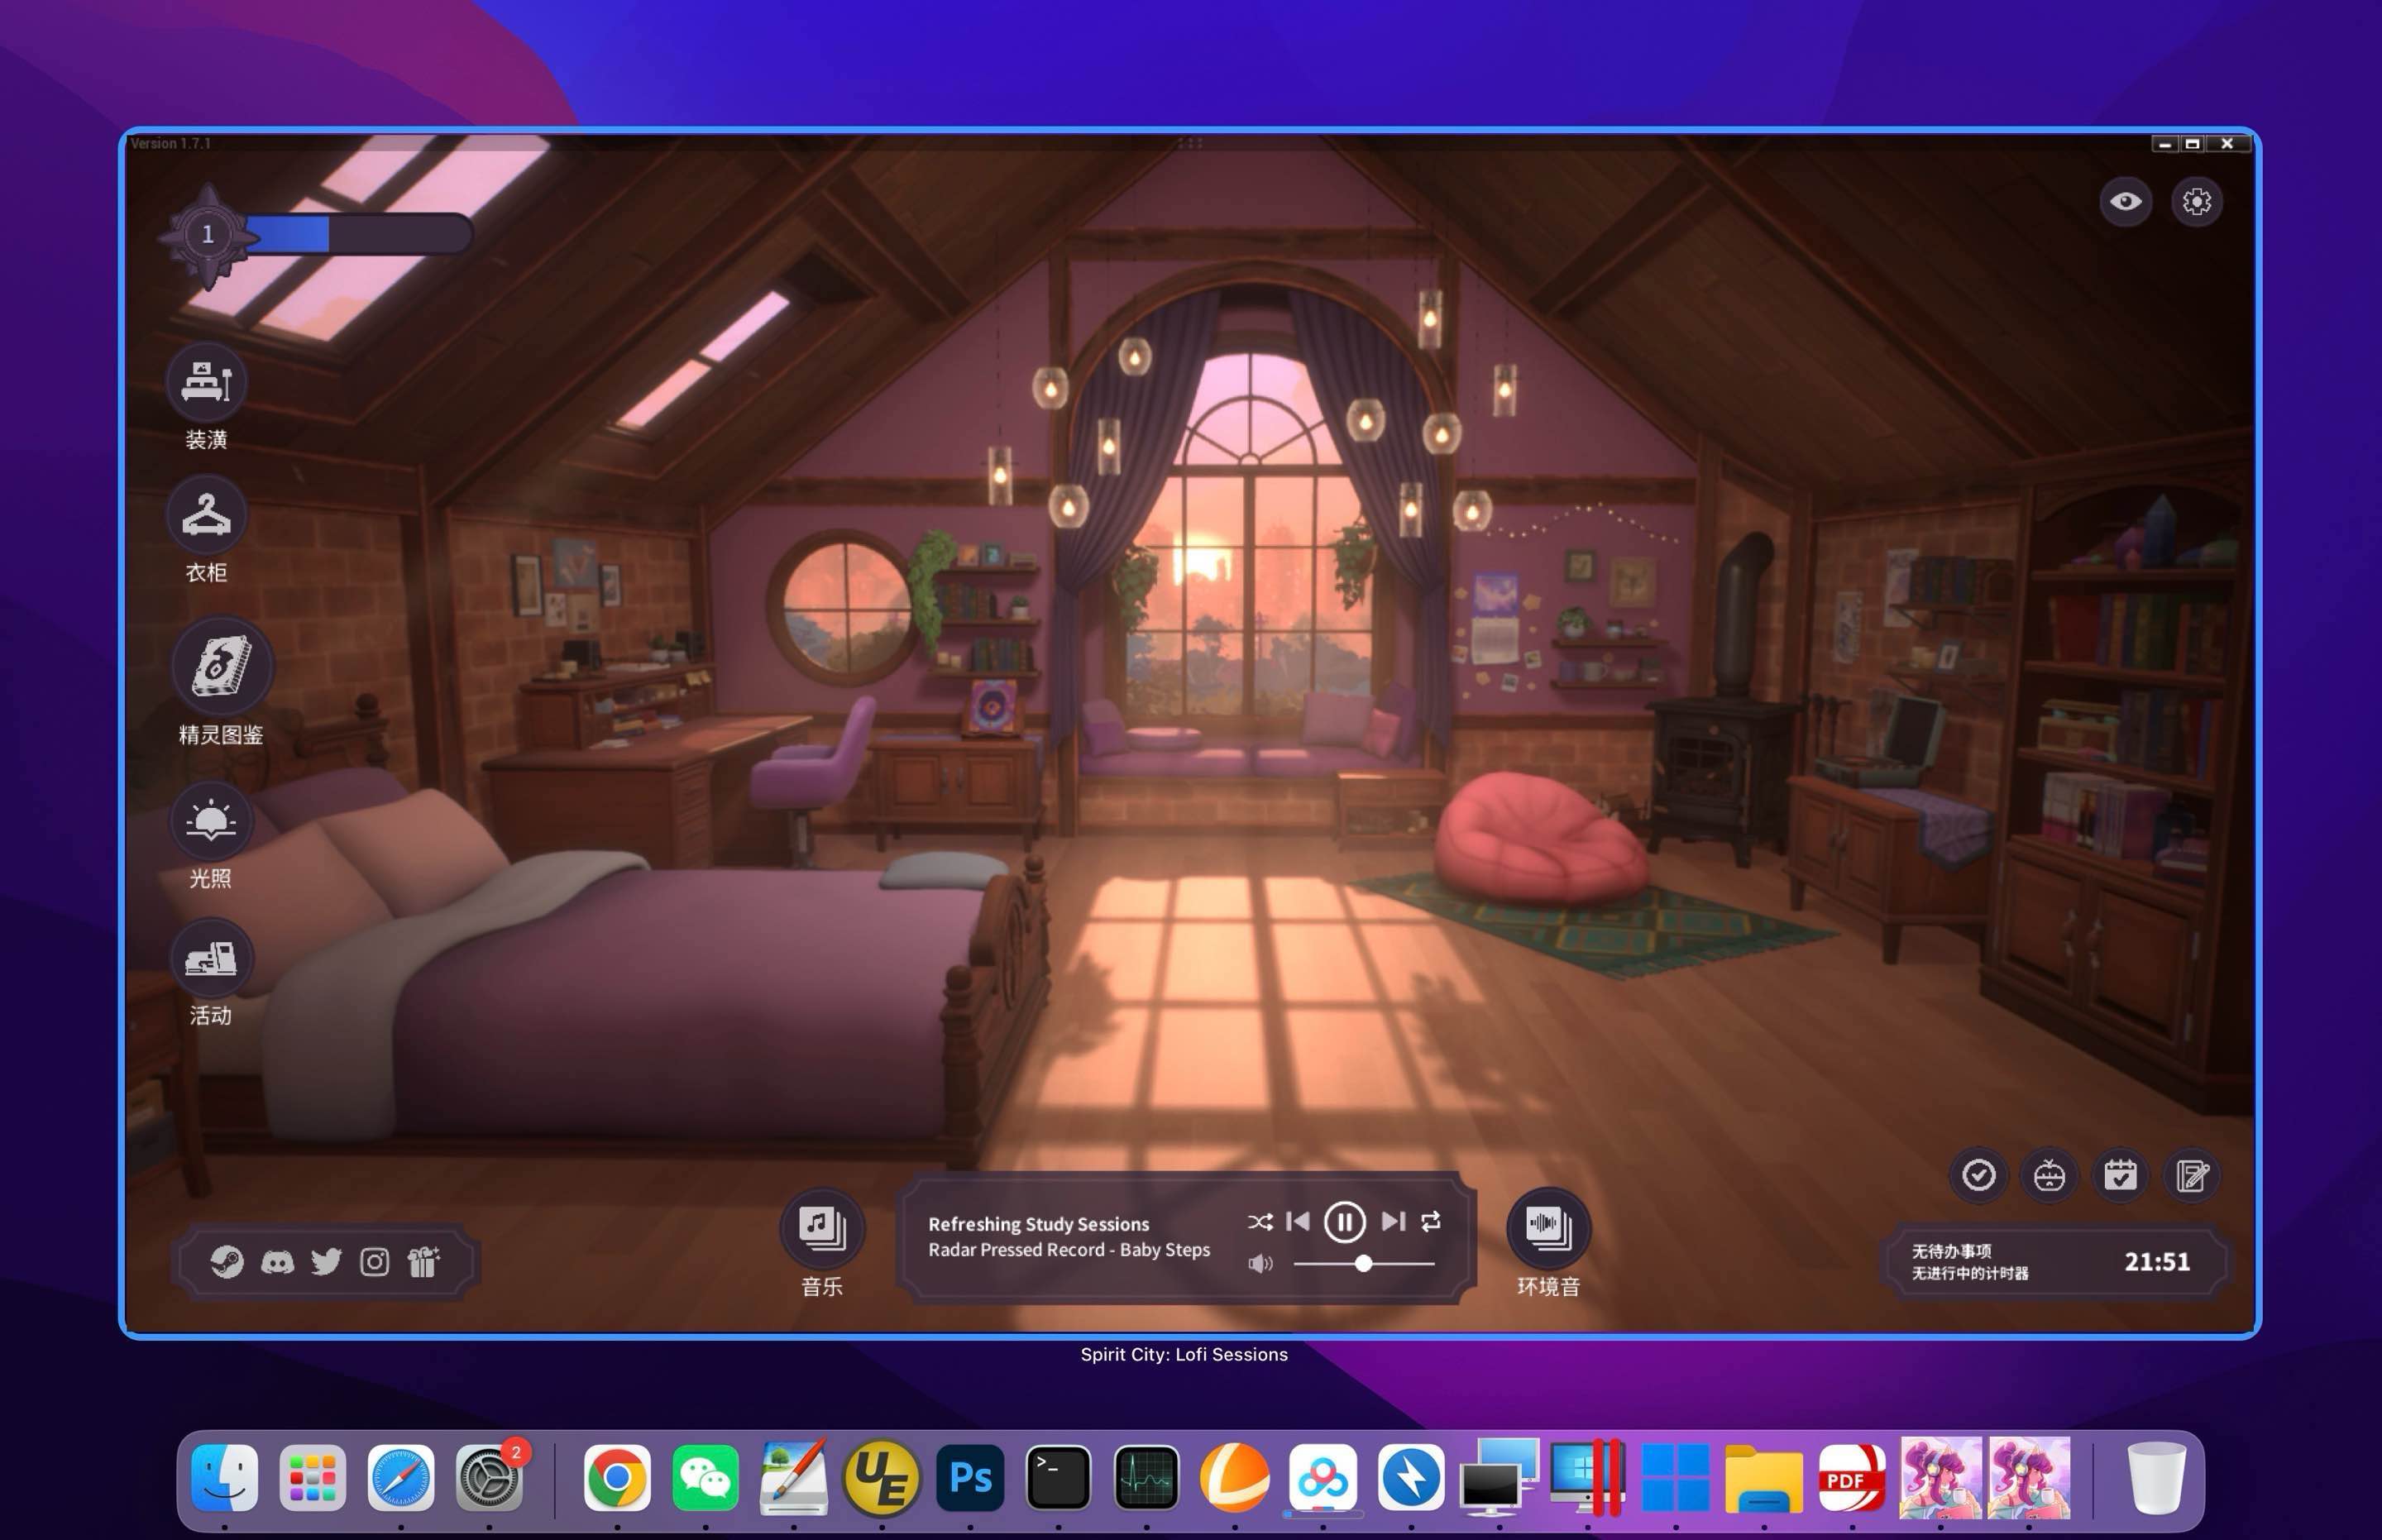
Task: Close the Spirit City game window
Action: pyautogui.click(x=2228, y=144)
